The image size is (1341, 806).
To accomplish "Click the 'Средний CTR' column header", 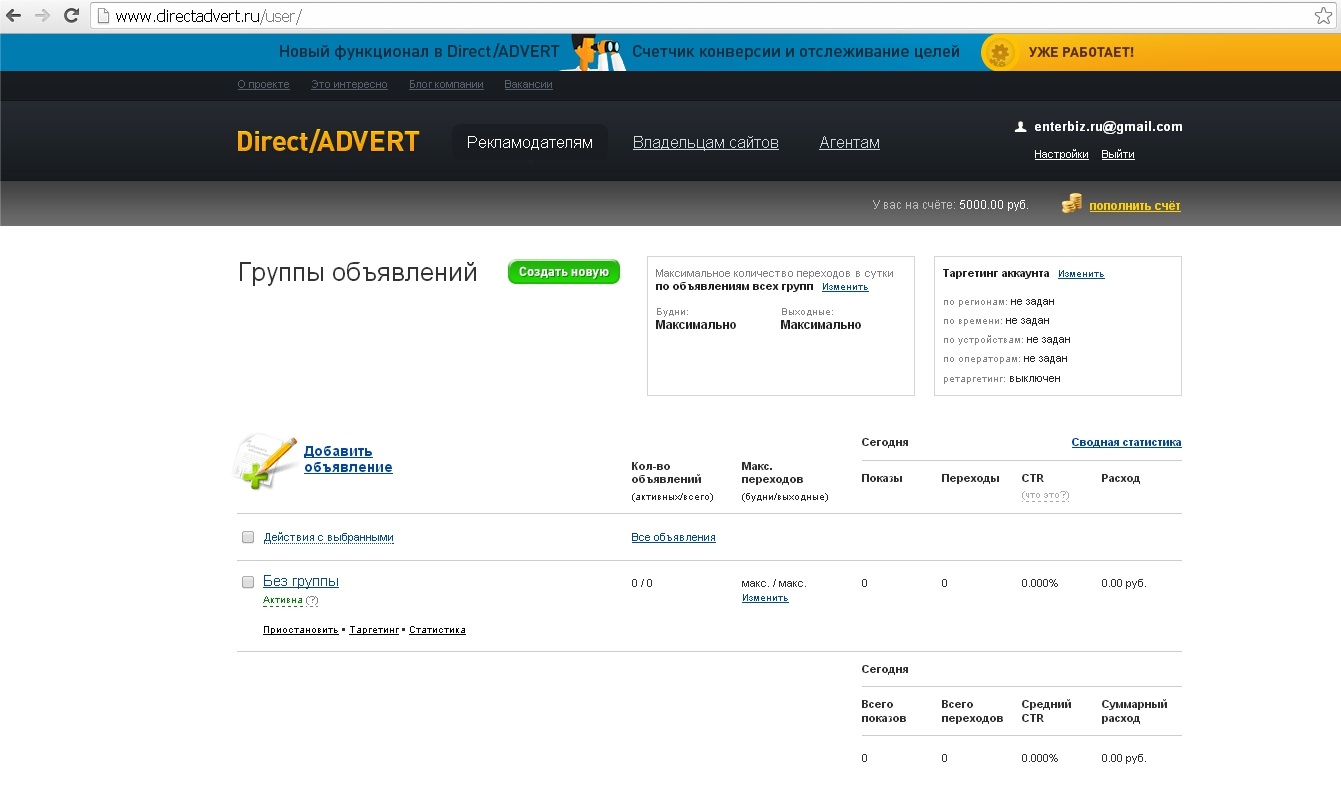I will pyautogui.click(x=1046, y=711).
